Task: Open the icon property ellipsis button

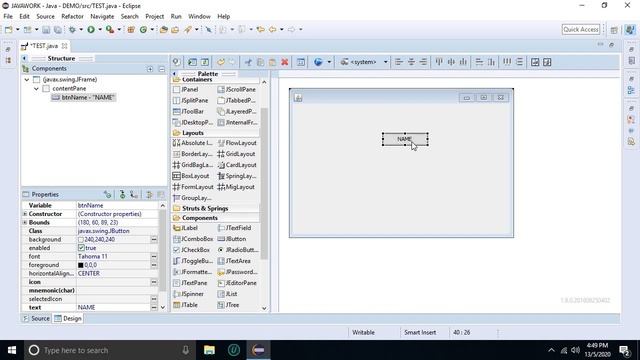Action: coord(154,282)
